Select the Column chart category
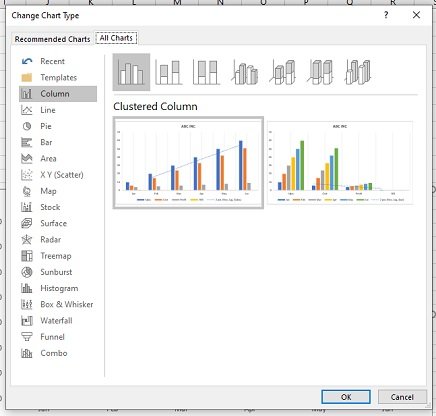Screen dimensions: 436x416 pos(58,94)
